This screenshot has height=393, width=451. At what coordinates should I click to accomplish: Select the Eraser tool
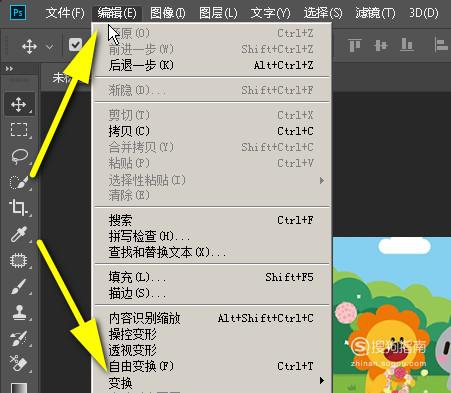[x=19, y=364]
